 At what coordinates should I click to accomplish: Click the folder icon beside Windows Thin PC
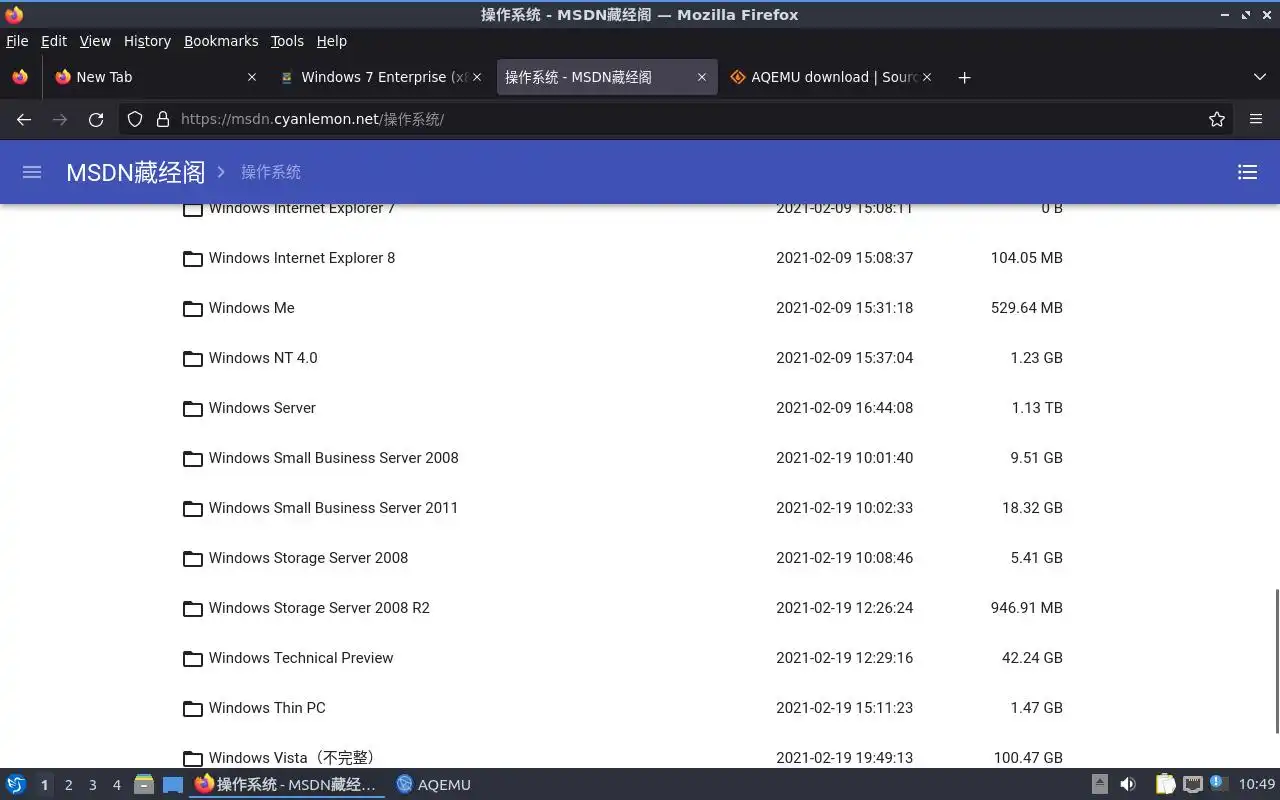(193, 709)
